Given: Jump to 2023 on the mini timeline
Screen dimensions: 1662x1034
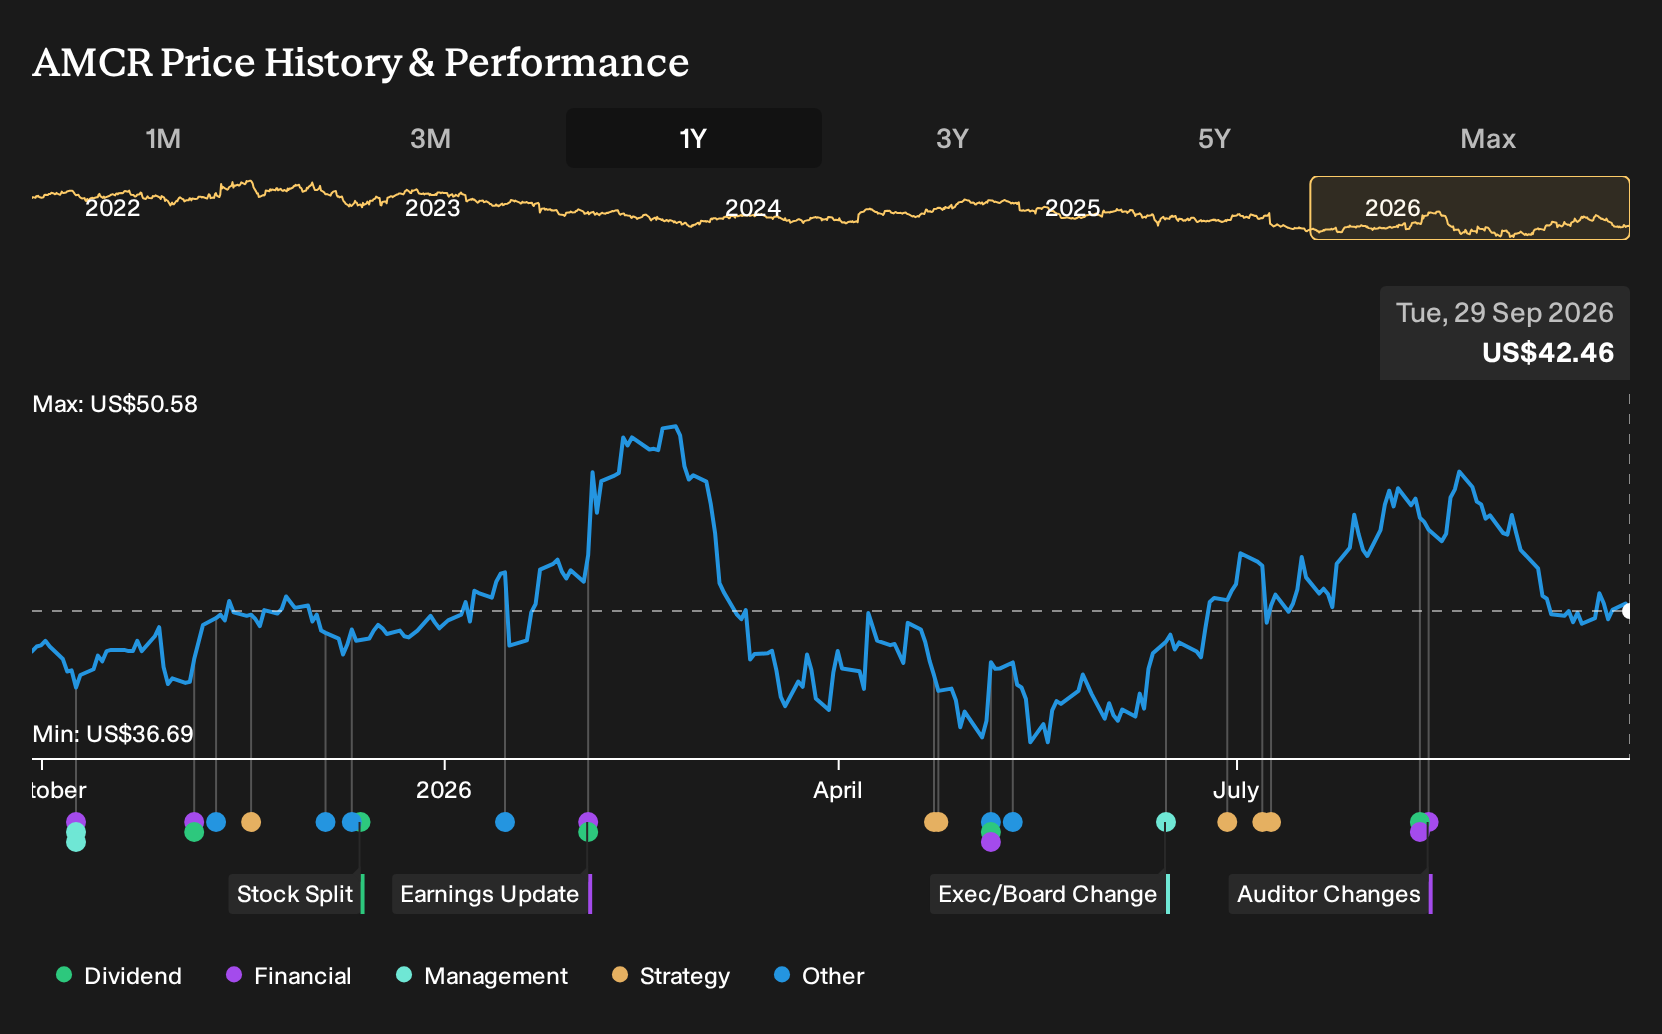Looking at the screenshot, I should coord(432,208).
